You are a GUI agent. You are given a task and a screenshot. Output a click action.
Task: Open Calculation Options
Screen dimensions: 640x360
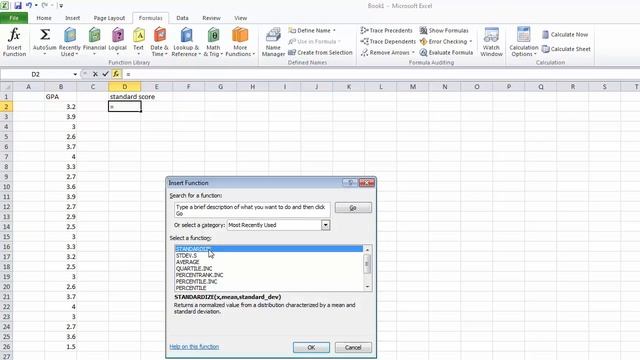[524, 42]
